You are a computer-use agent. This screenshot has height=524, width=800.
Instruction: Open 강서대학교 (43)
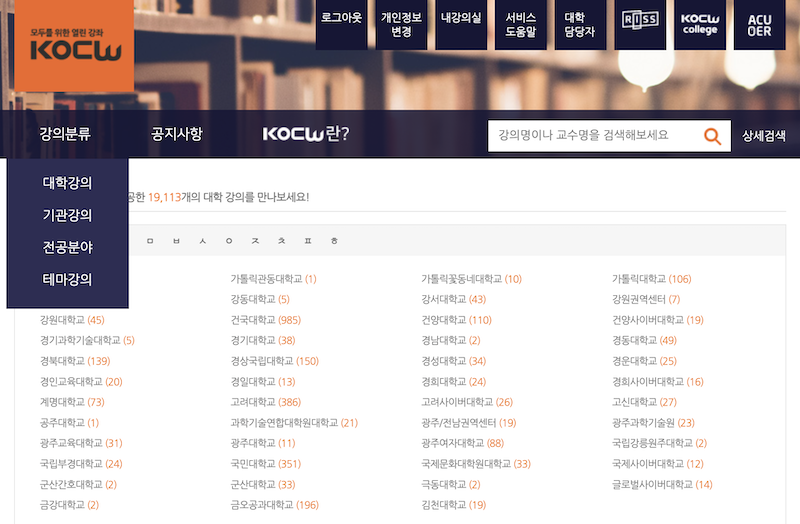coord(454,300)
